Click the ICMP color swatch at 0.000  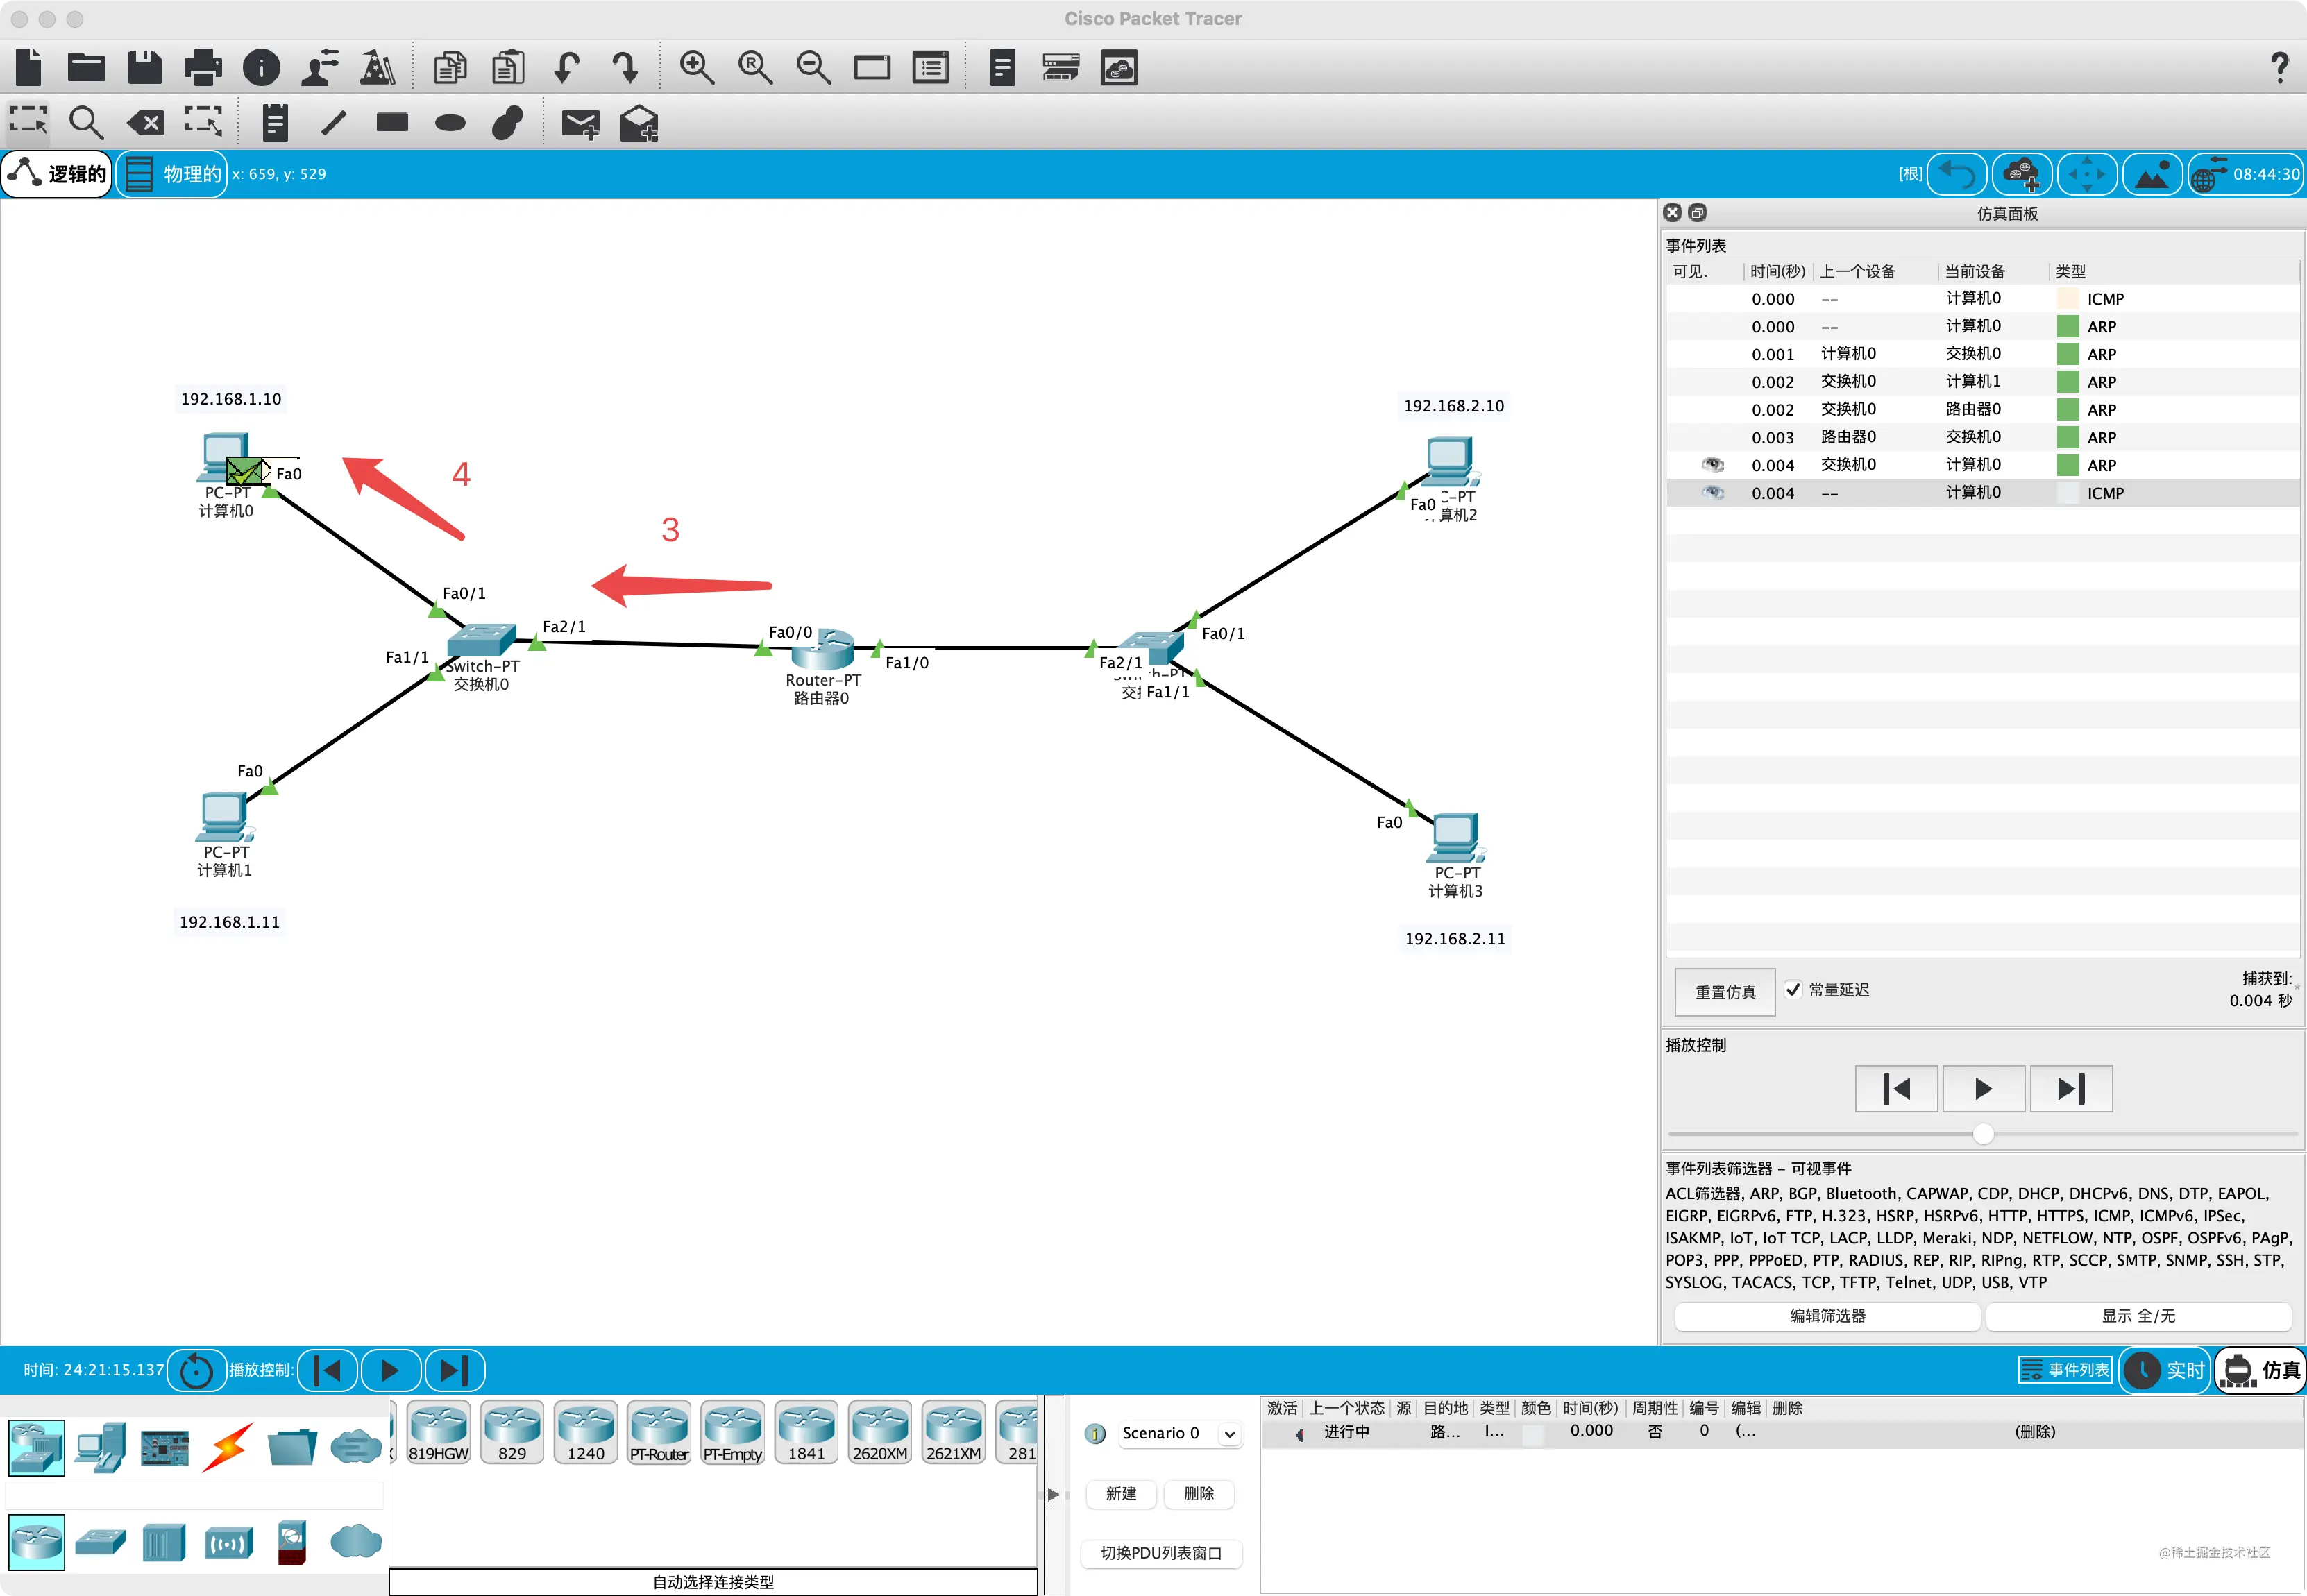click(x=2067, y=299)
